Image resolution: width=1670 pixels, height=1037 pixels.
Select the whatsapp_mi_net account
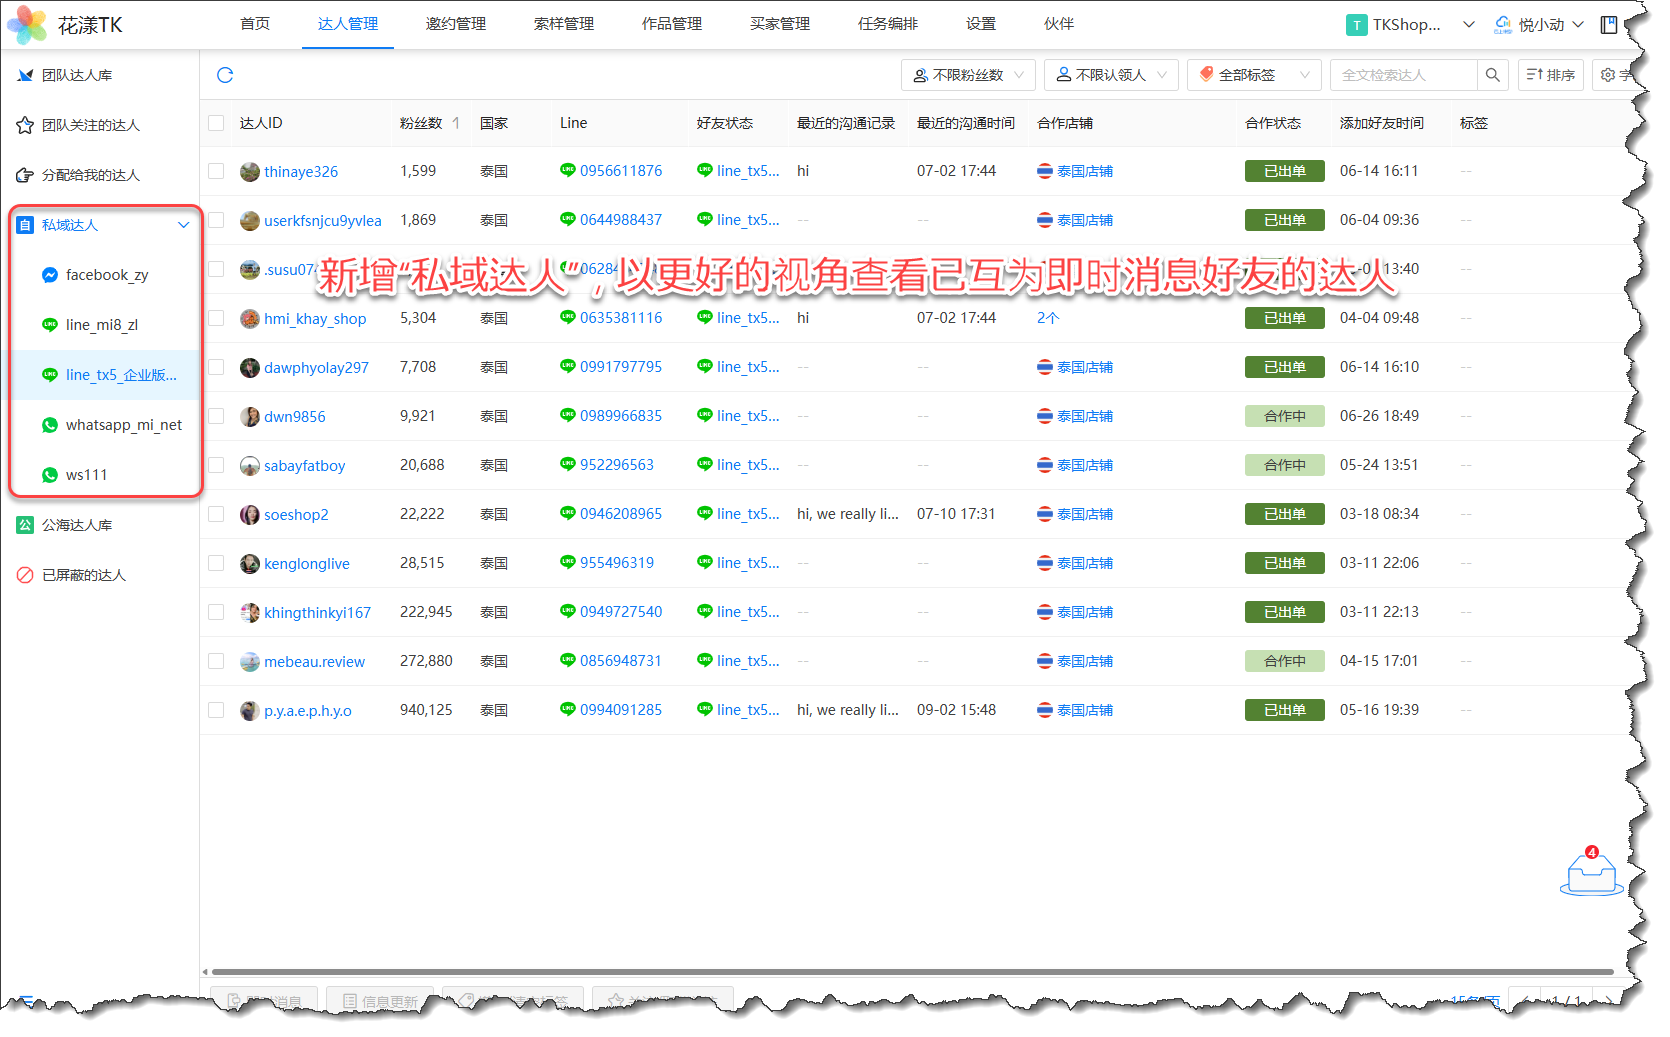[x=123, y=425]
